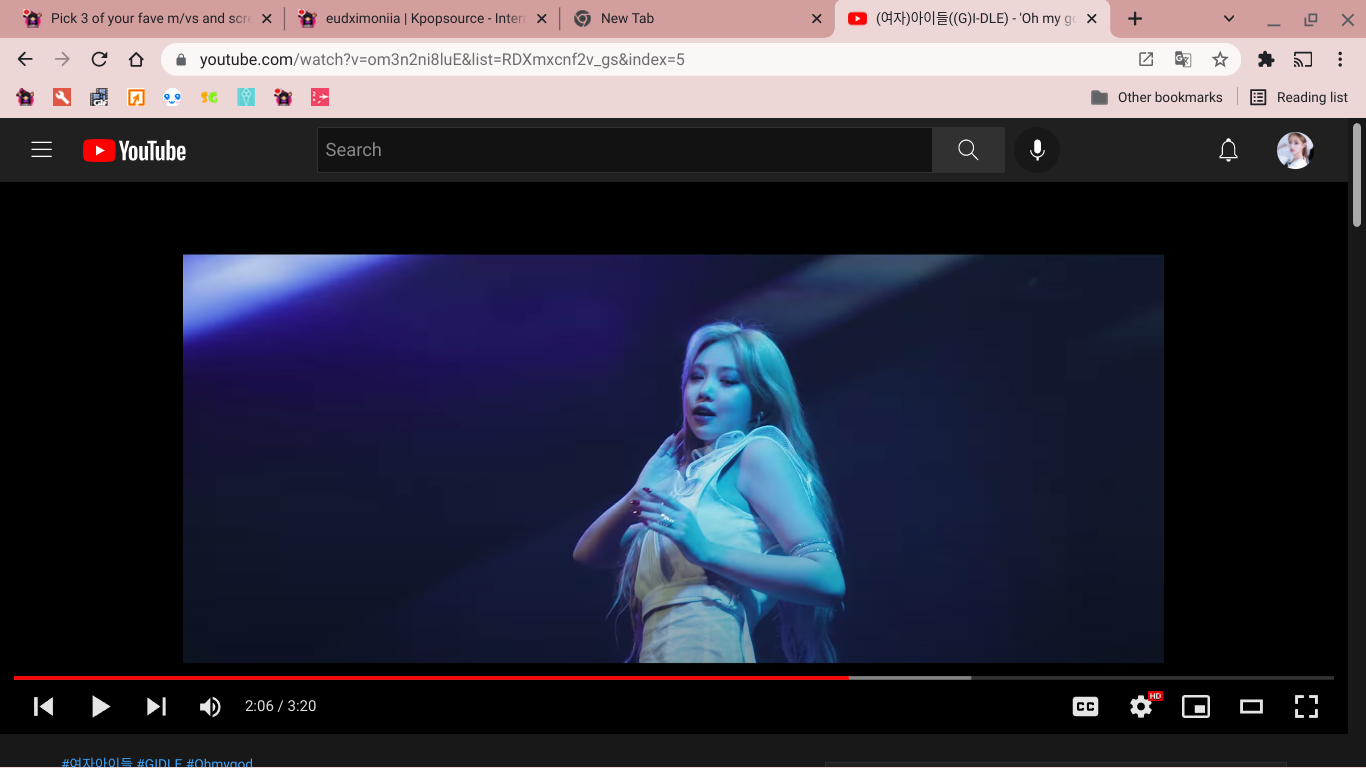Open the YouTube guide hamburger menu
The height and width of the screenshot is (768, 1366).
[41, 150]
